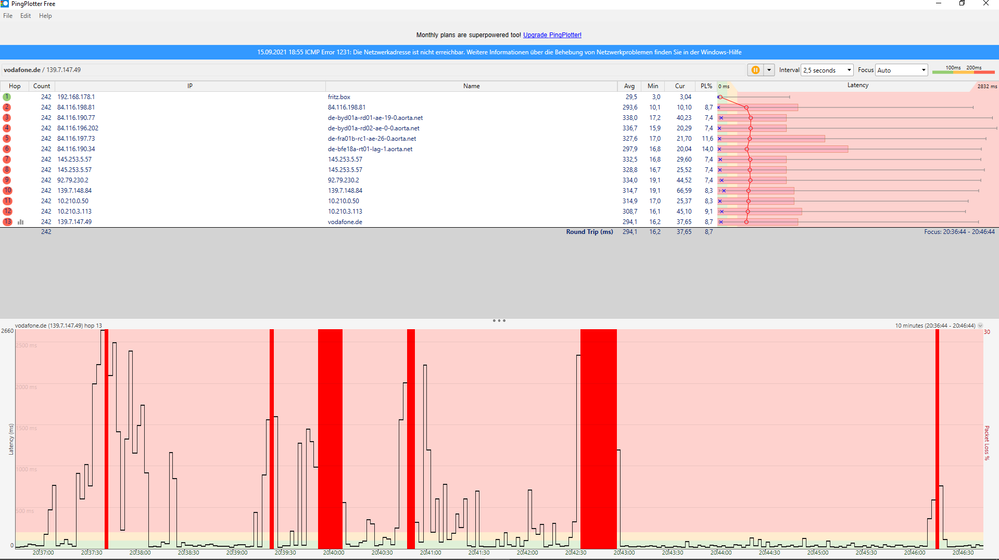Click IP address 92.79.230.2
999x560 pixels.
(74, 180)
